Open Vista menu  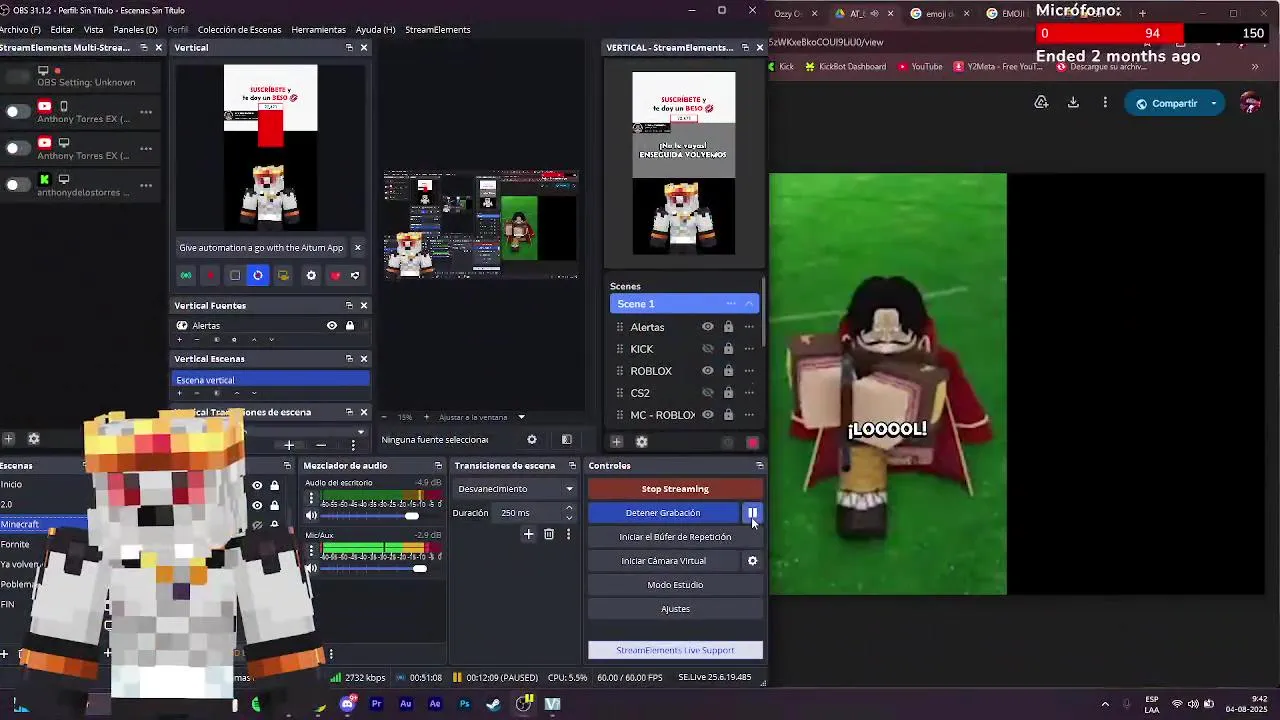(x=94, y=30)
